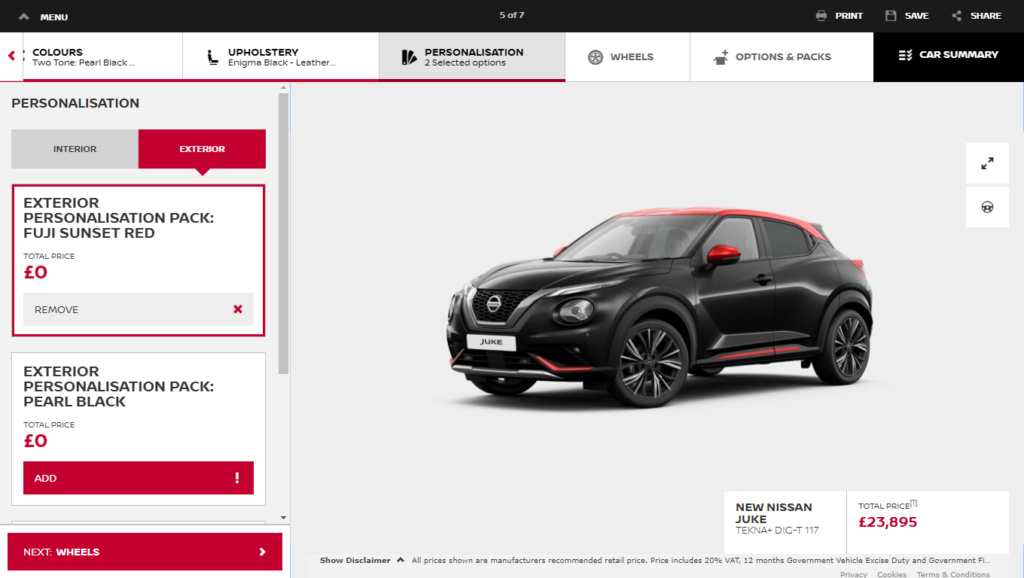Go back with the red left arrow
This screenshot has height=578, width=1024.
pos(11,56)
